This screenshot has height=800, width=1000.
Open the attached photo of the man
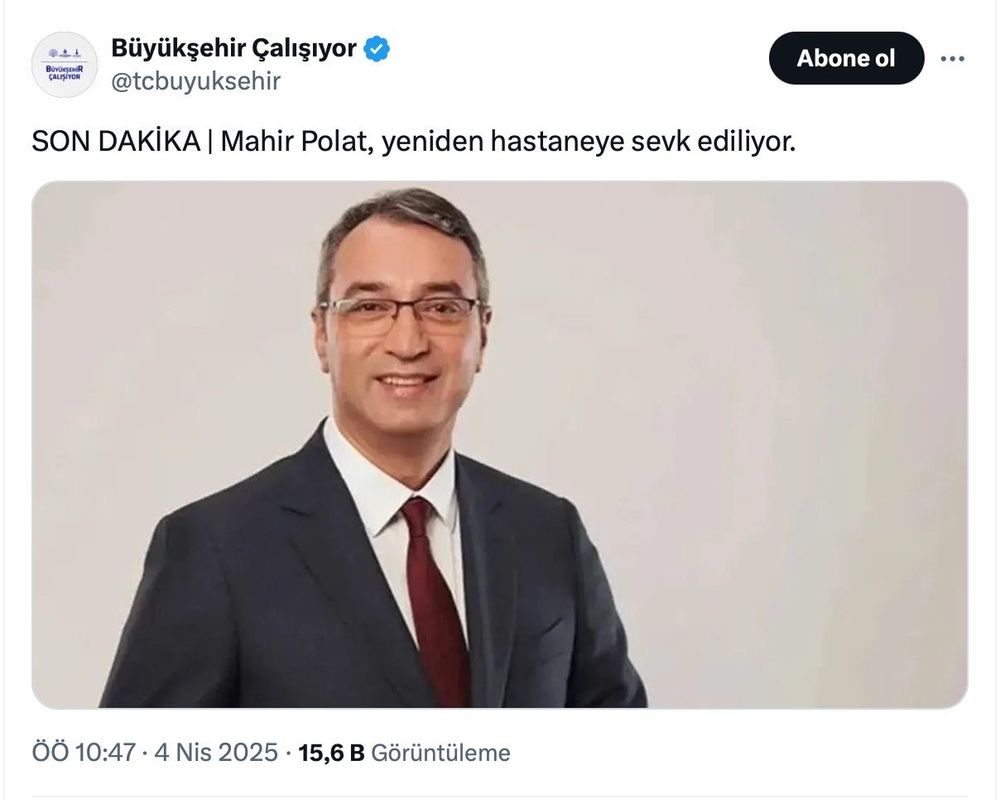[x=499, y=445]
